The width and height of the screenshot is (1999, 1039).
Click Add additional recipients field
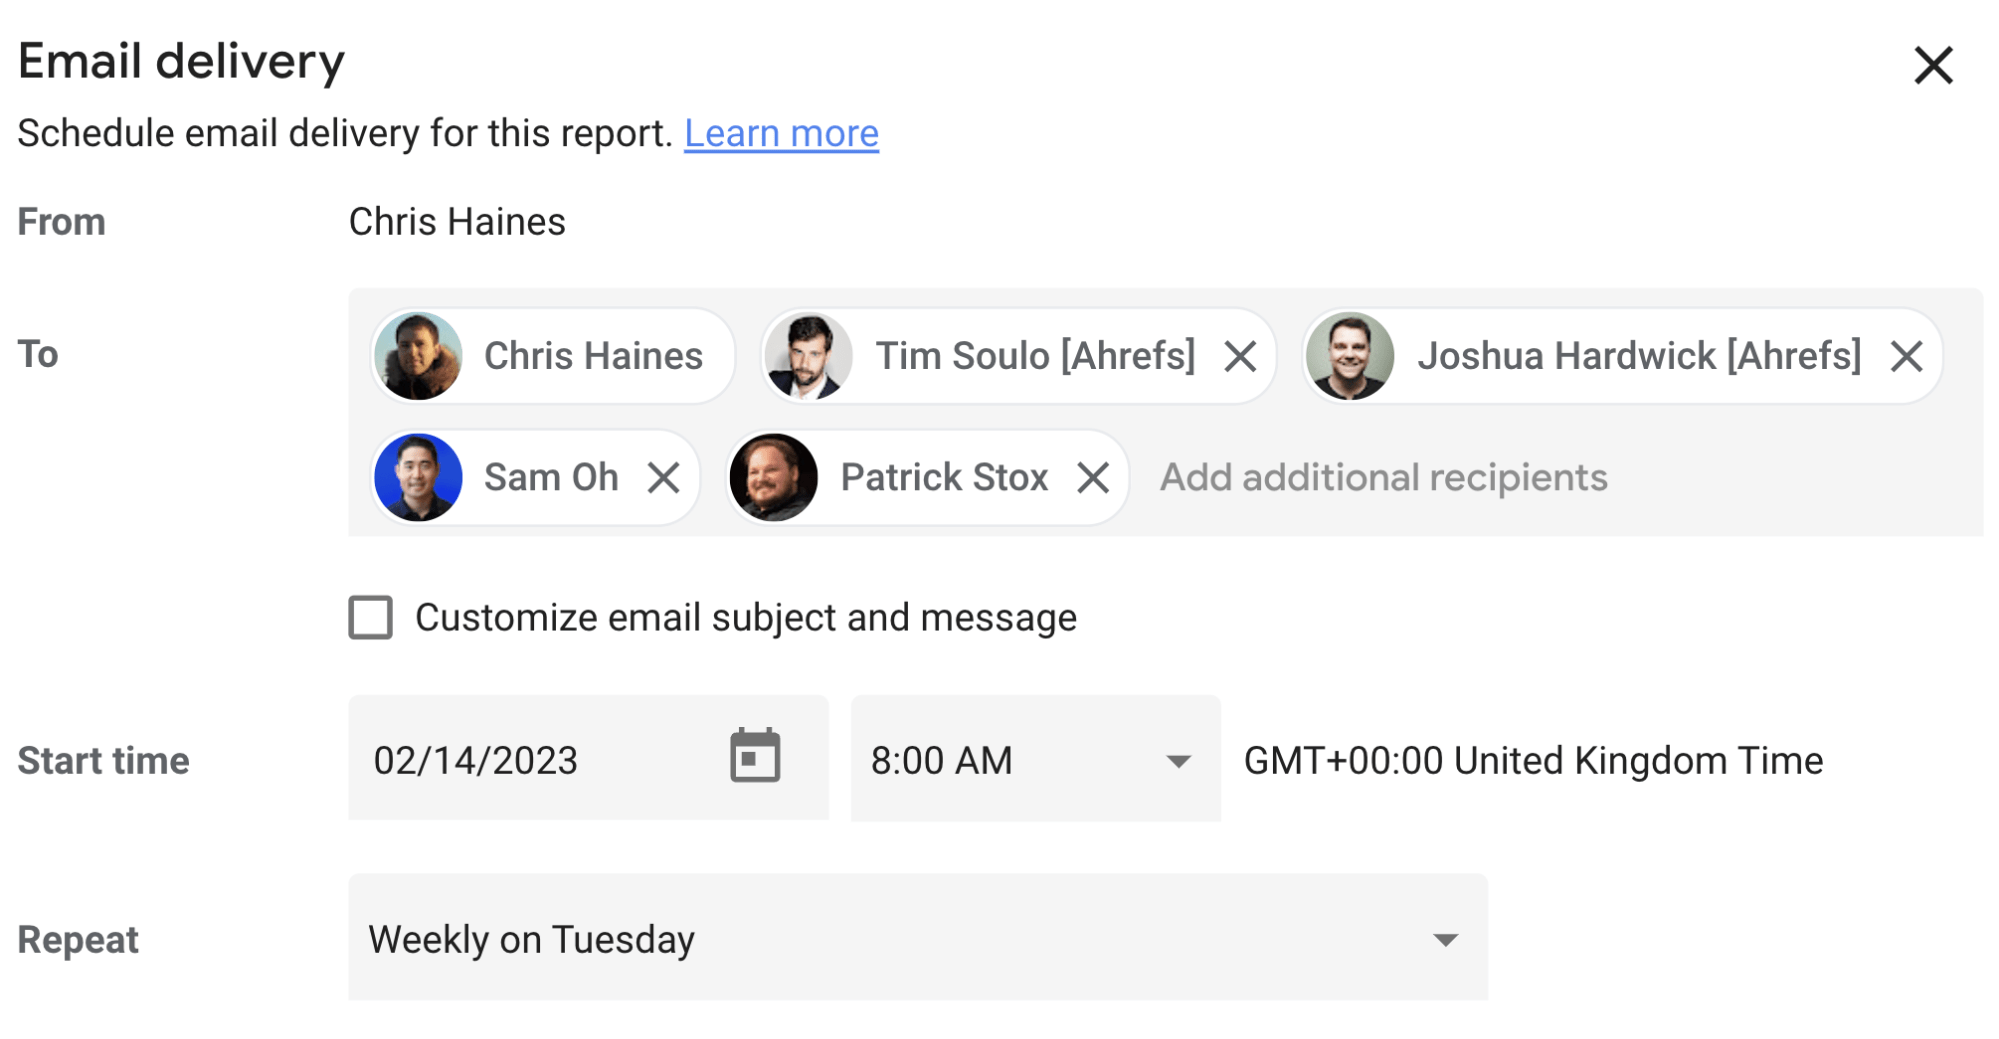pyautogui.click(x=1382, y=477)
